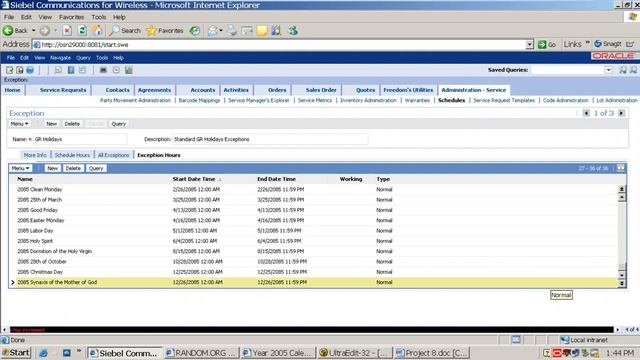Switch to the All Exceptions view tab
This screenshot has height=360, width=640.
coord(113,155)
